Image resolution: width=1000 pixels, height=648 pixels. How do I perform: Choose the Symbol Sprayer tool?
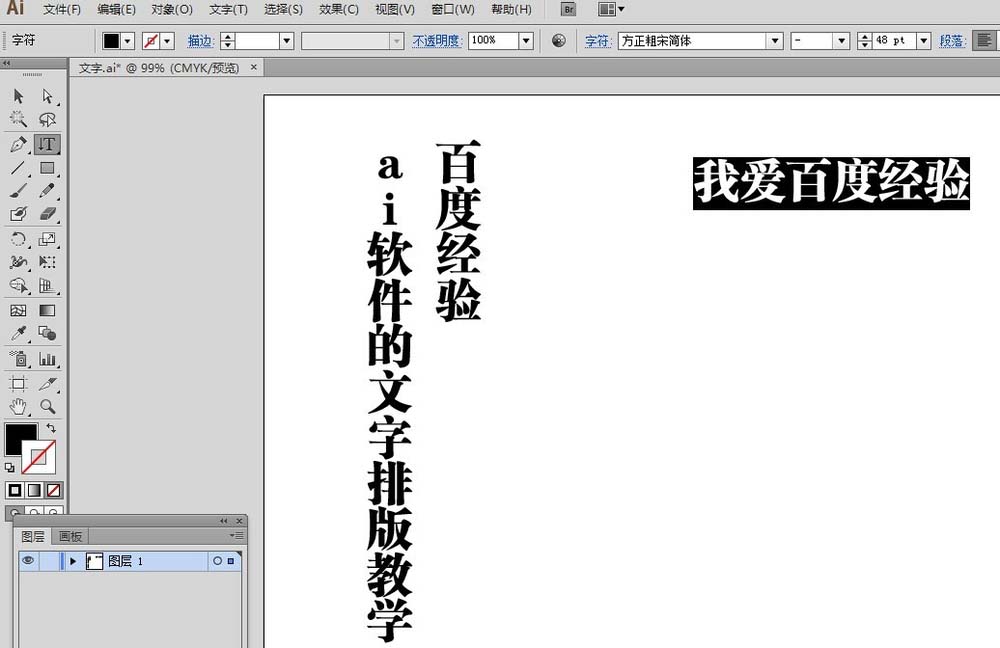pos(18,359)
